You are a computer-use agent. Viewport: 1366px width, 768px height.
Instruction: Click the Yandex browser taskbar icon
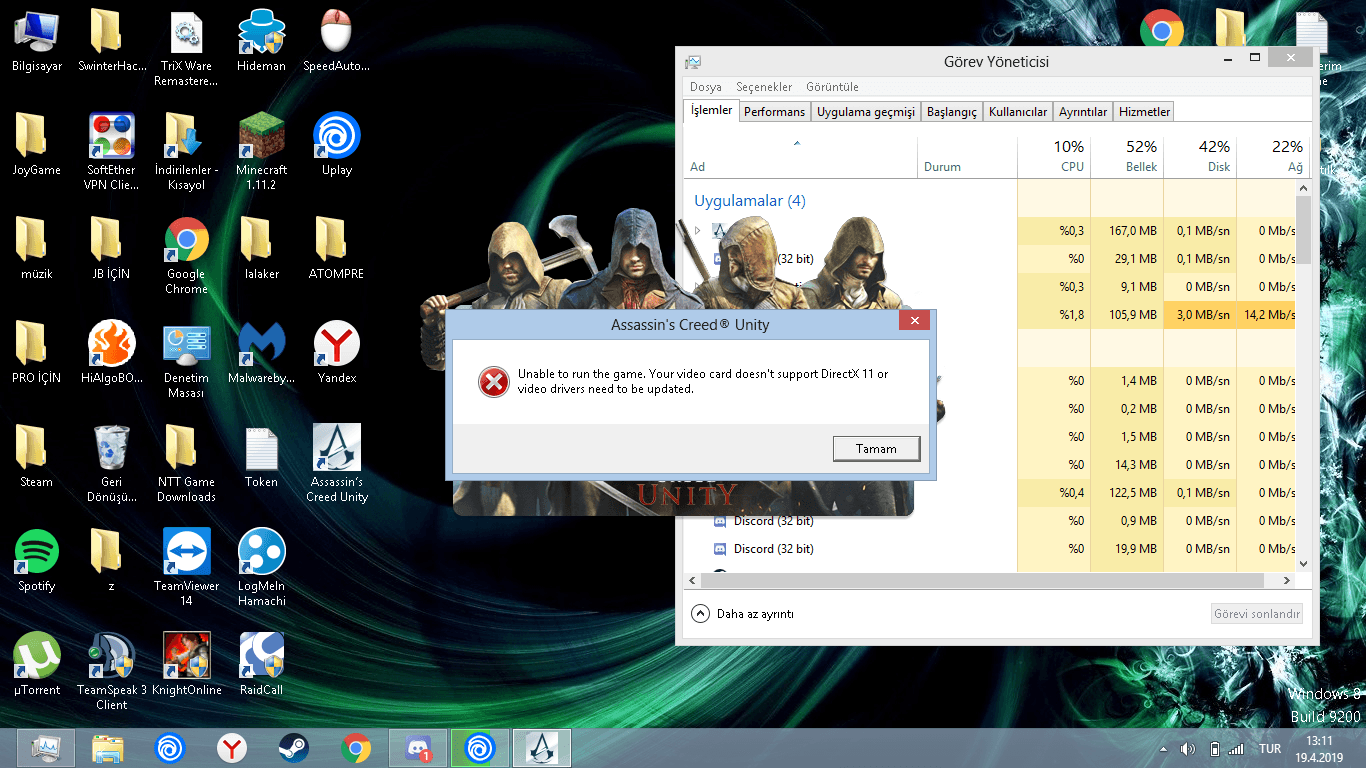pos(232,748)
